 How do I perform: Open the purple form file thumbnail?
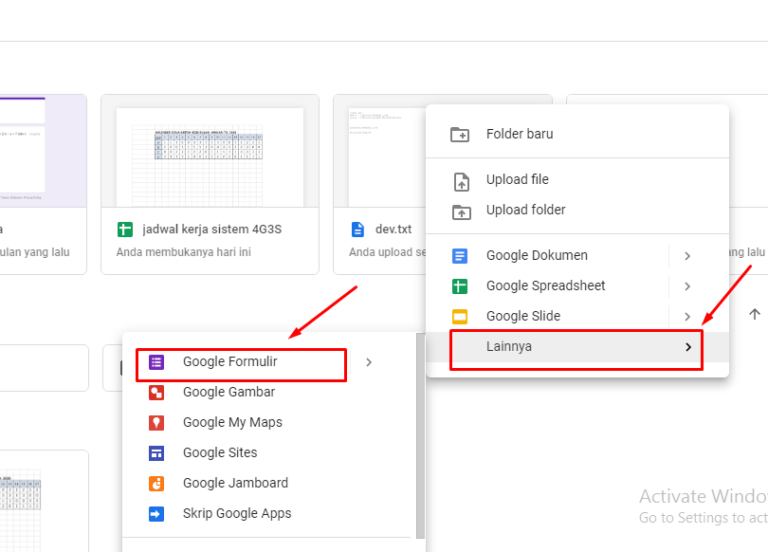click(43, 151)
